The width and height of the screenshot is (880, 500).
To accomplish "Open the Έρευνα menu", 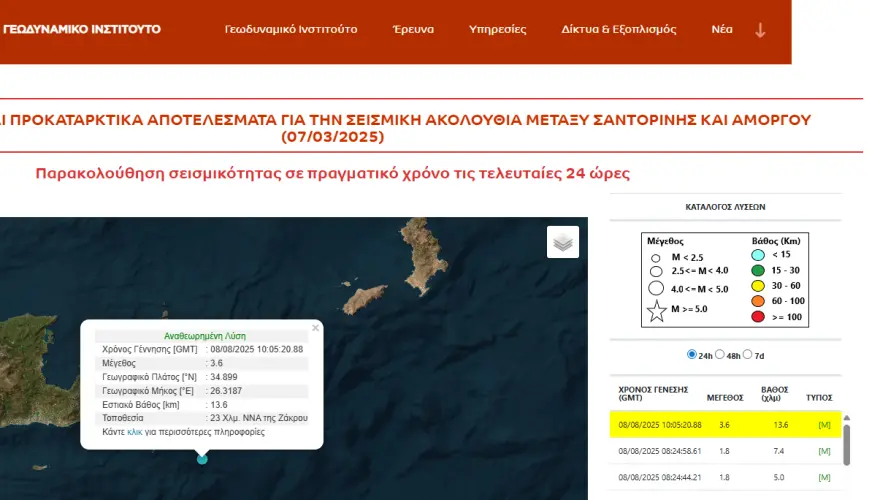I will click(x=413, y=29).
